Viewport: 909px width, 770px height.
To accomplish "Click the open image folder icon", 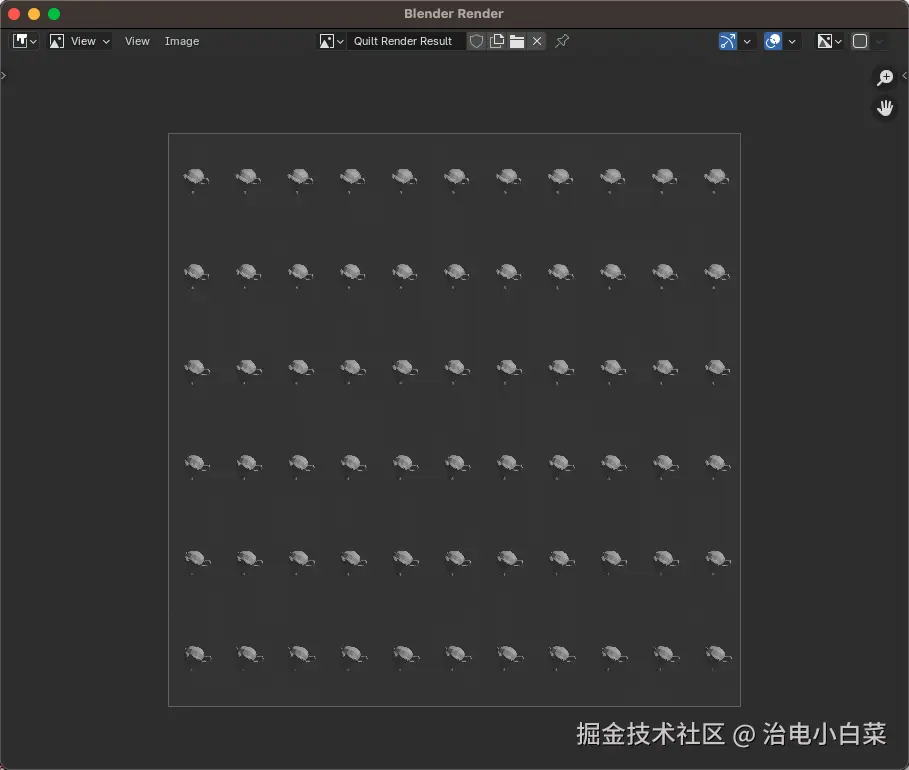I will pos(517,41).
